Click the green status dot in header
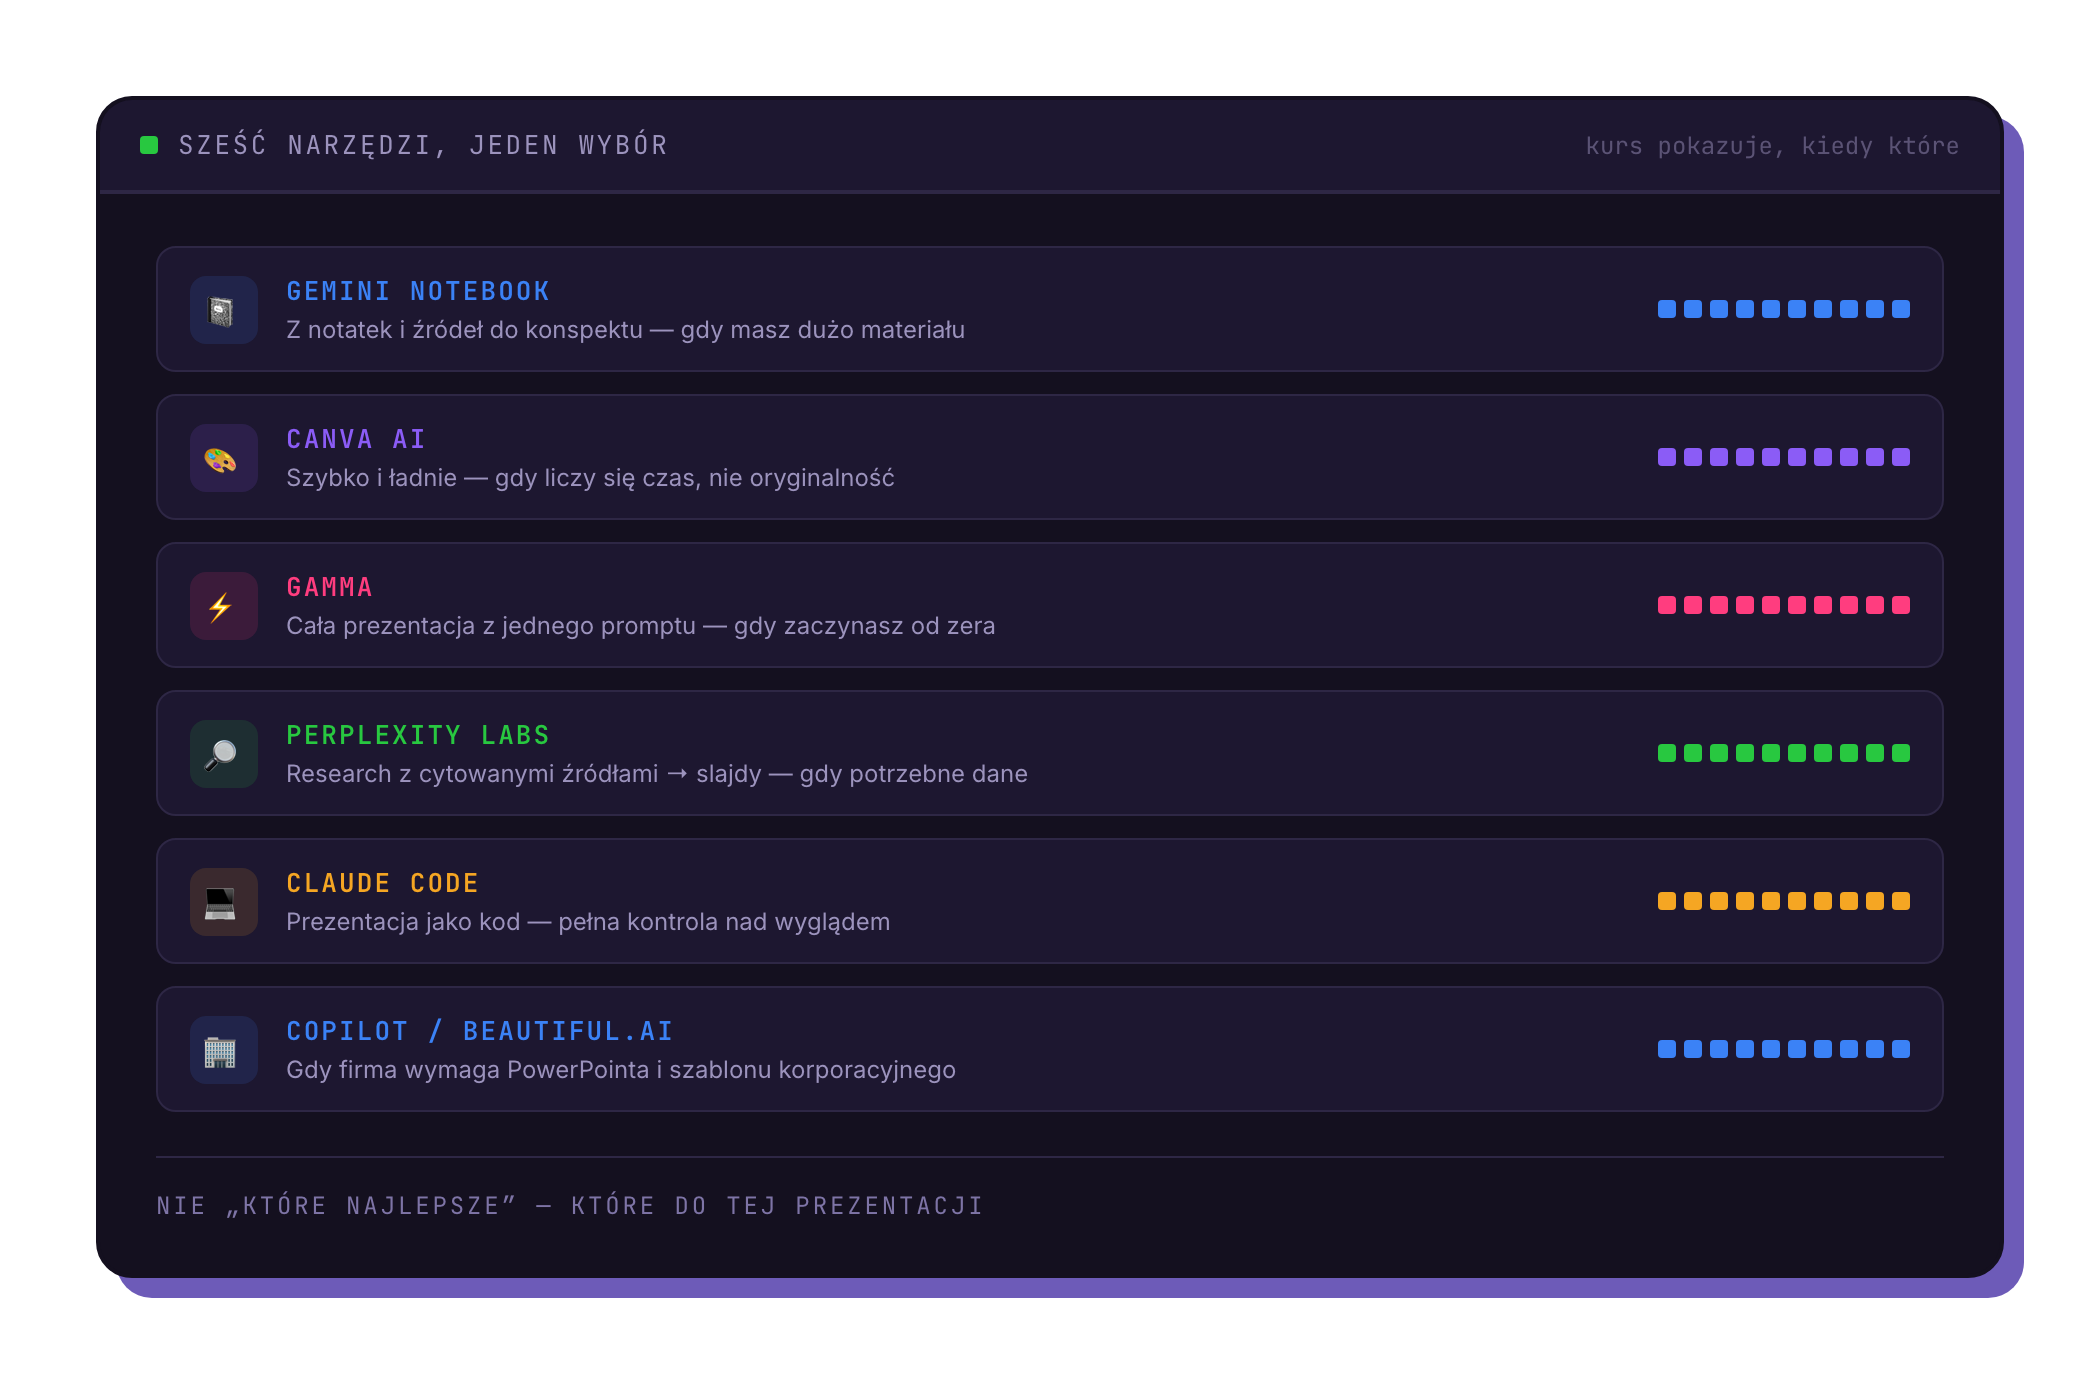Image resolution: width=2100 pixels, height=1374 pixels. [x=149, y=145]
